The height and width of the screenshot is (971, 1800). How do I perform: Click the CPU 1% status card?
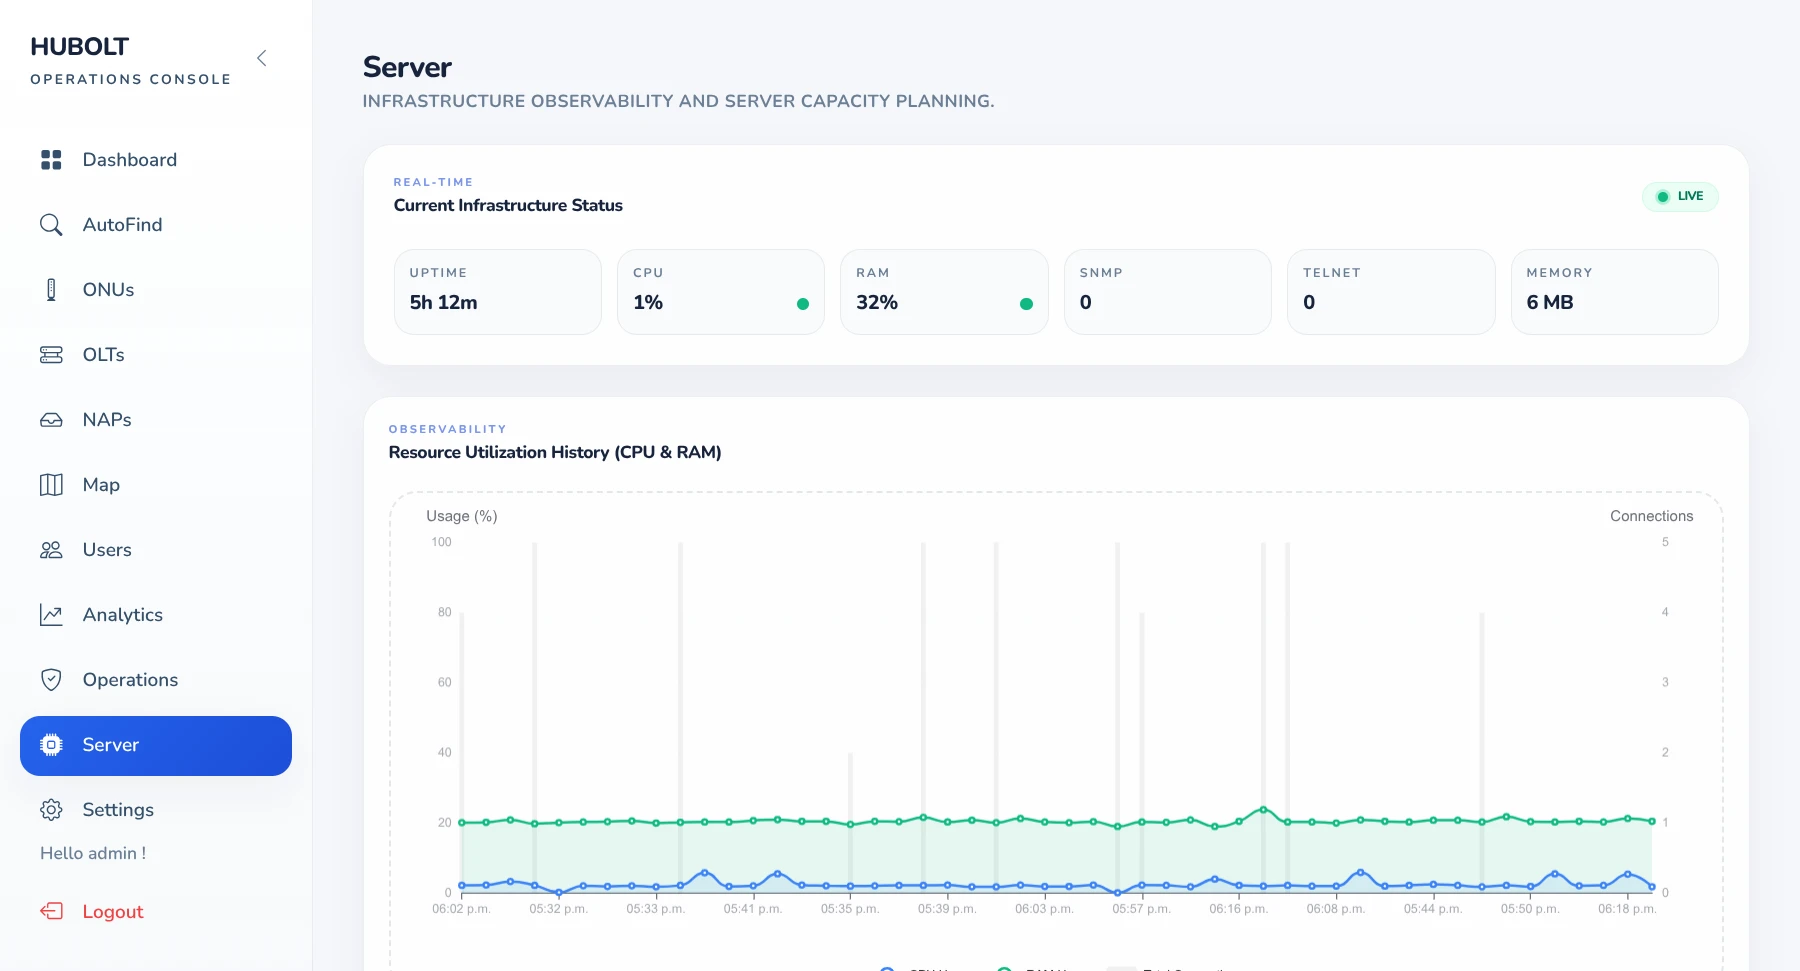pos(721,292)
